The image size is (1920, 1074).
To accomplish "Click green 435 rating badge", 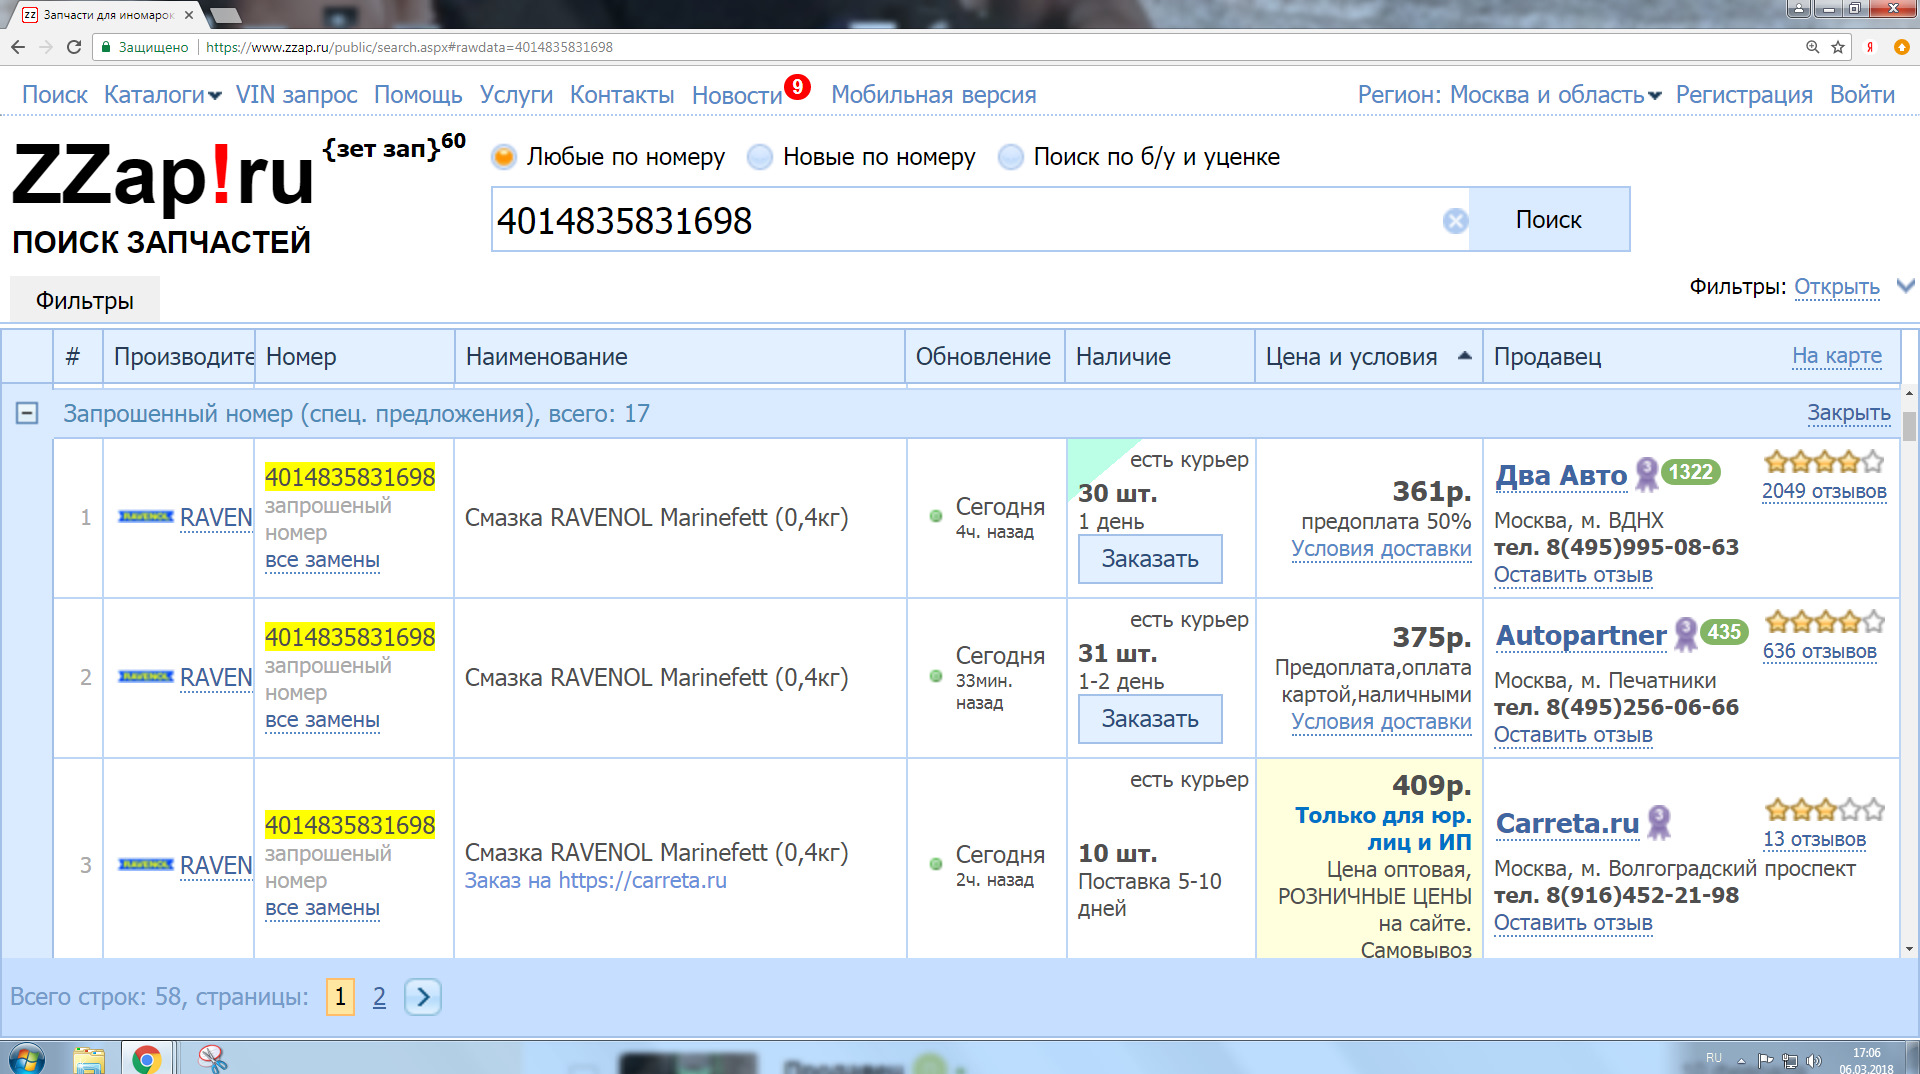I will coord(1724,632).
